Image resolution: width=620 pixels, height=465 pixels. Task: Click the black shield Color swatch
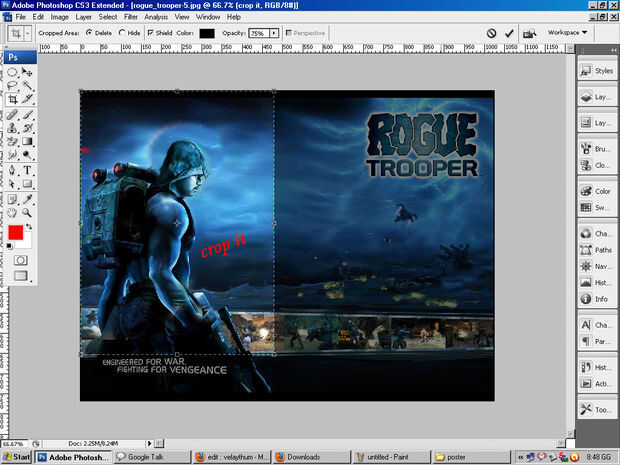tap(207, 33)
